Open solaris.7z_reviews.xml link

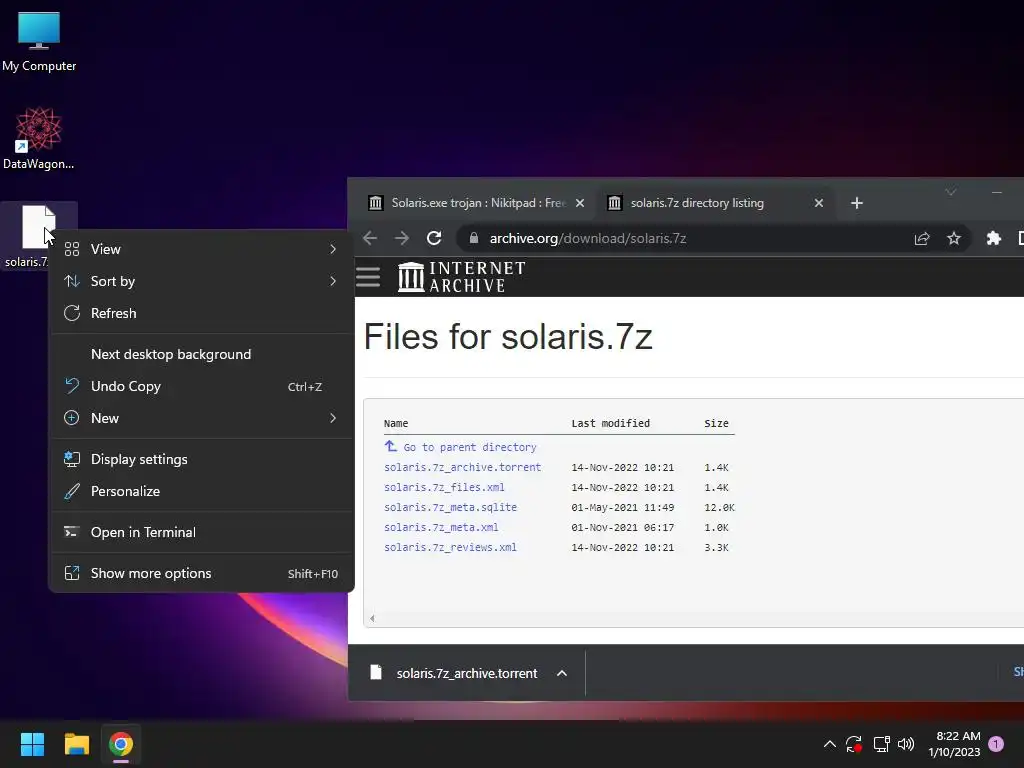tap(451, 547)
